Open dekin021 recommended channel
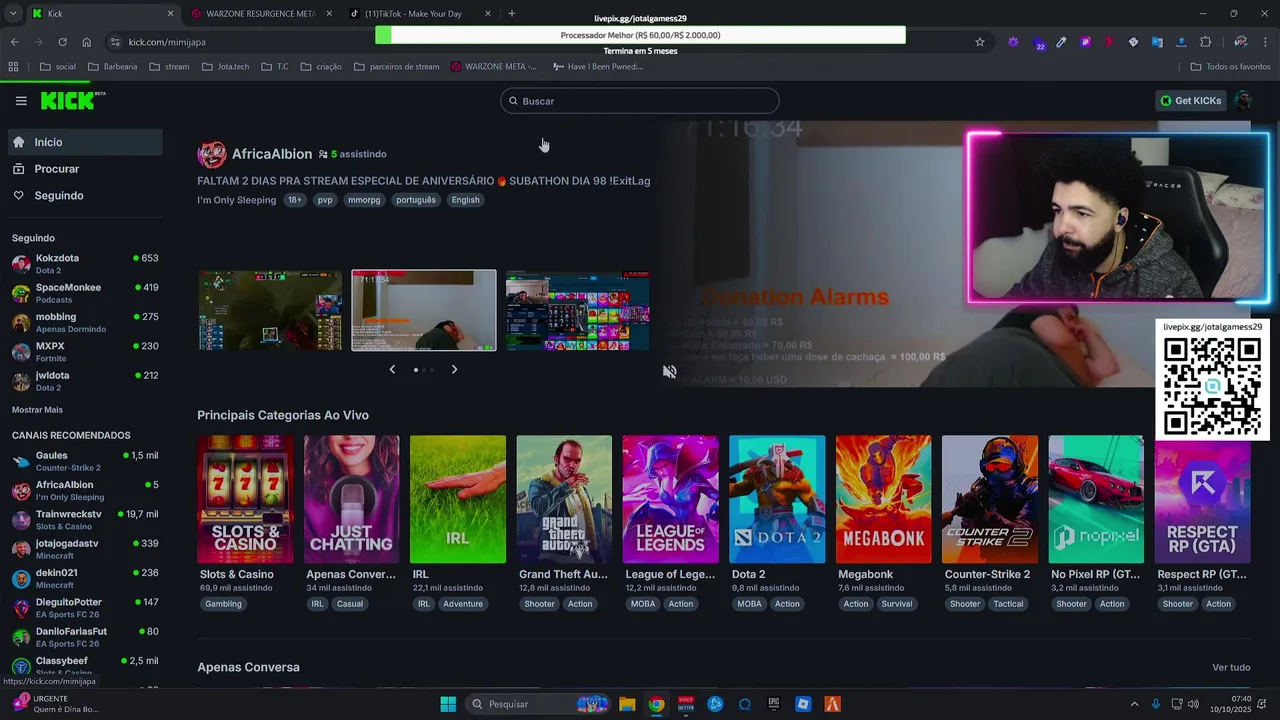1280x720 pixels. pos(85,578)
